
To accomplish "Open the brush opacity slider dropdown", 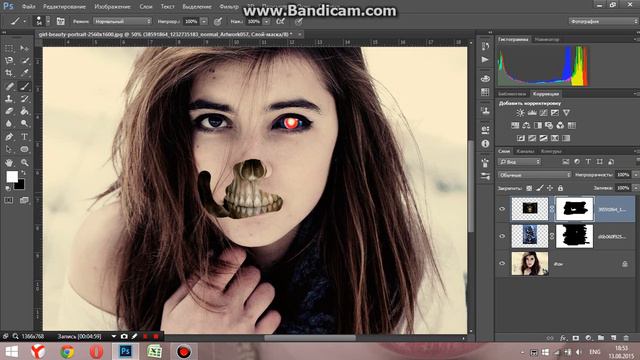I will (204, 21).
